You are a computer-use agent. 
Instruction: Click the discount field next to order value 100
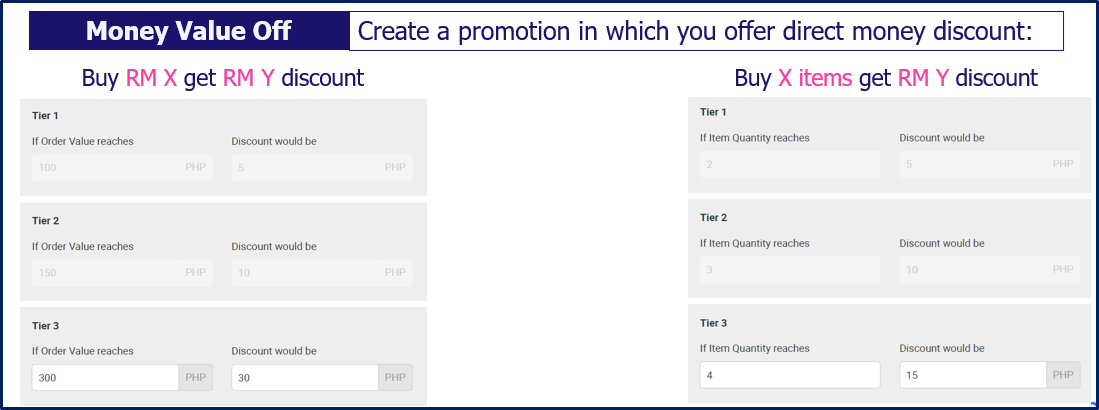click(x=305, y=167)
